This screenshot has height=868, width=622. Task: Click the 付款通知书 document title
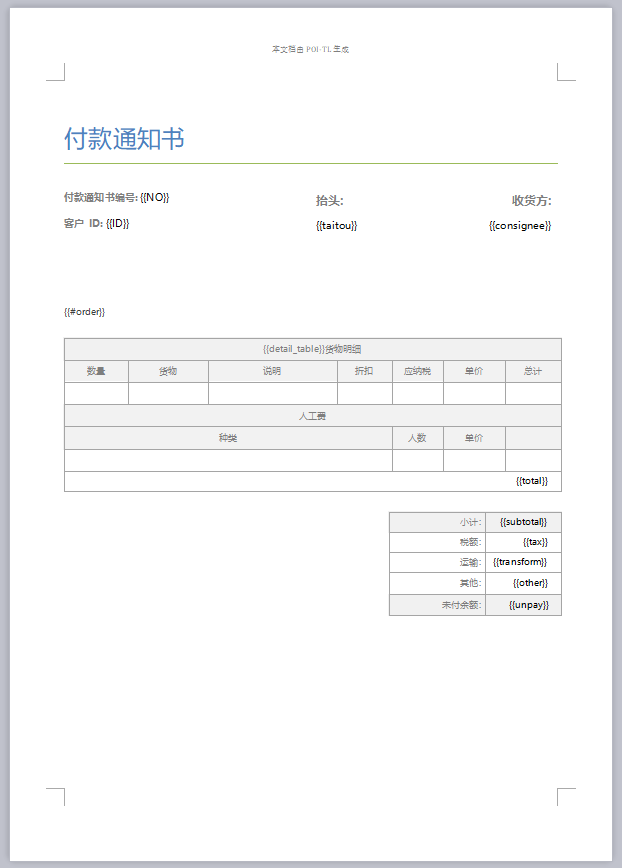(x=124, y=139)
